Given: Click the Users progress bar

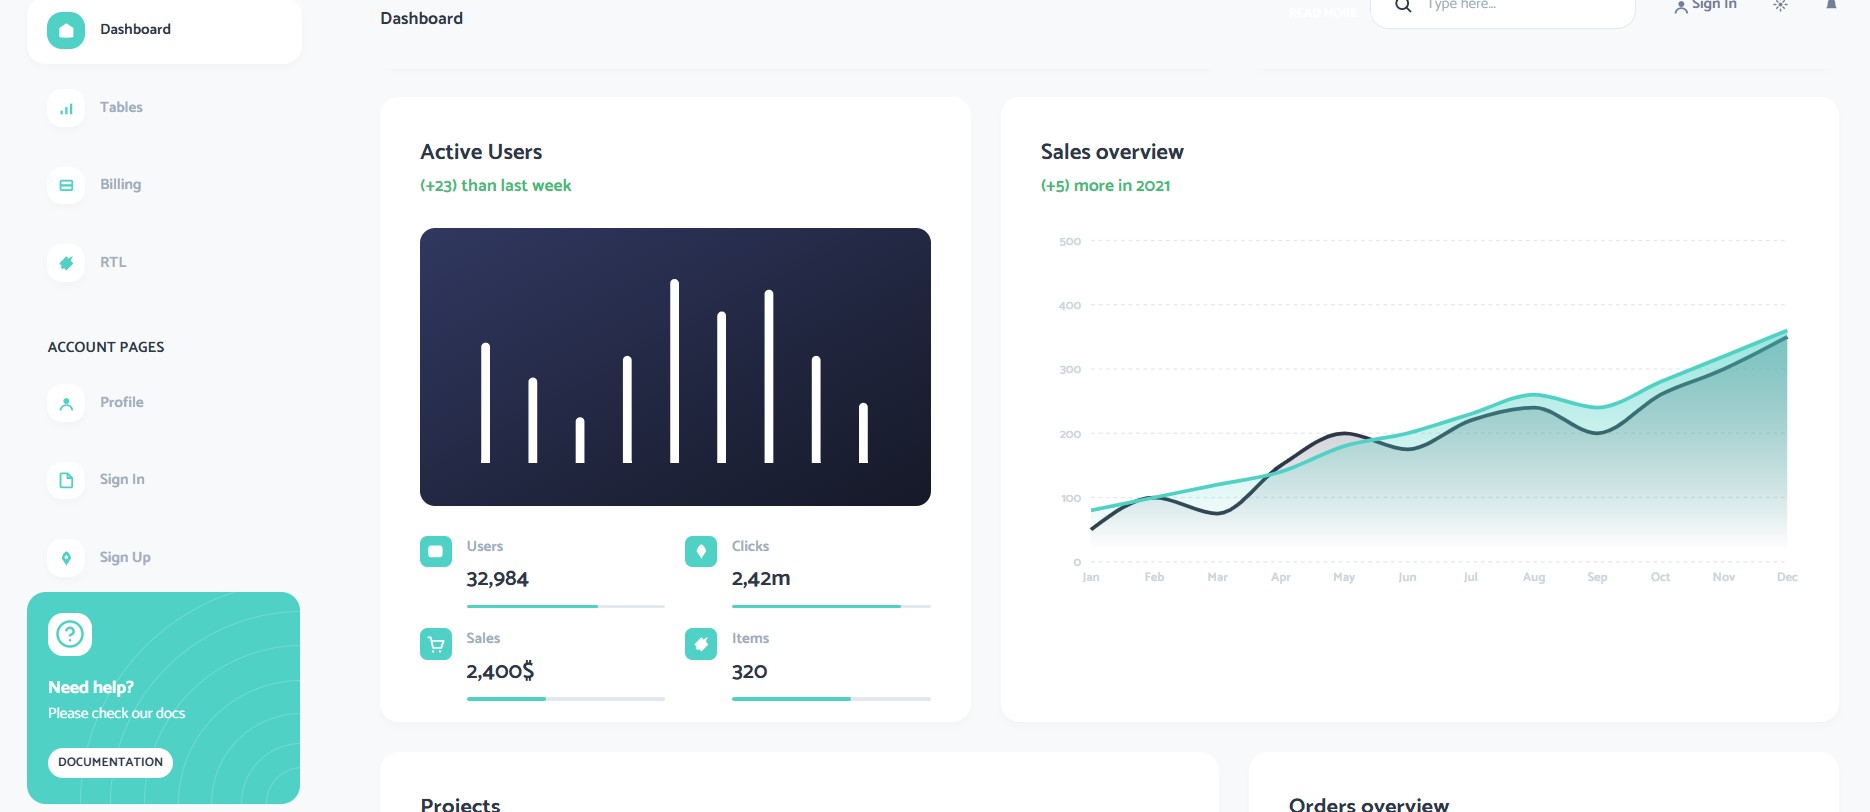Looking at the screenshot, I should pos(565,606).
